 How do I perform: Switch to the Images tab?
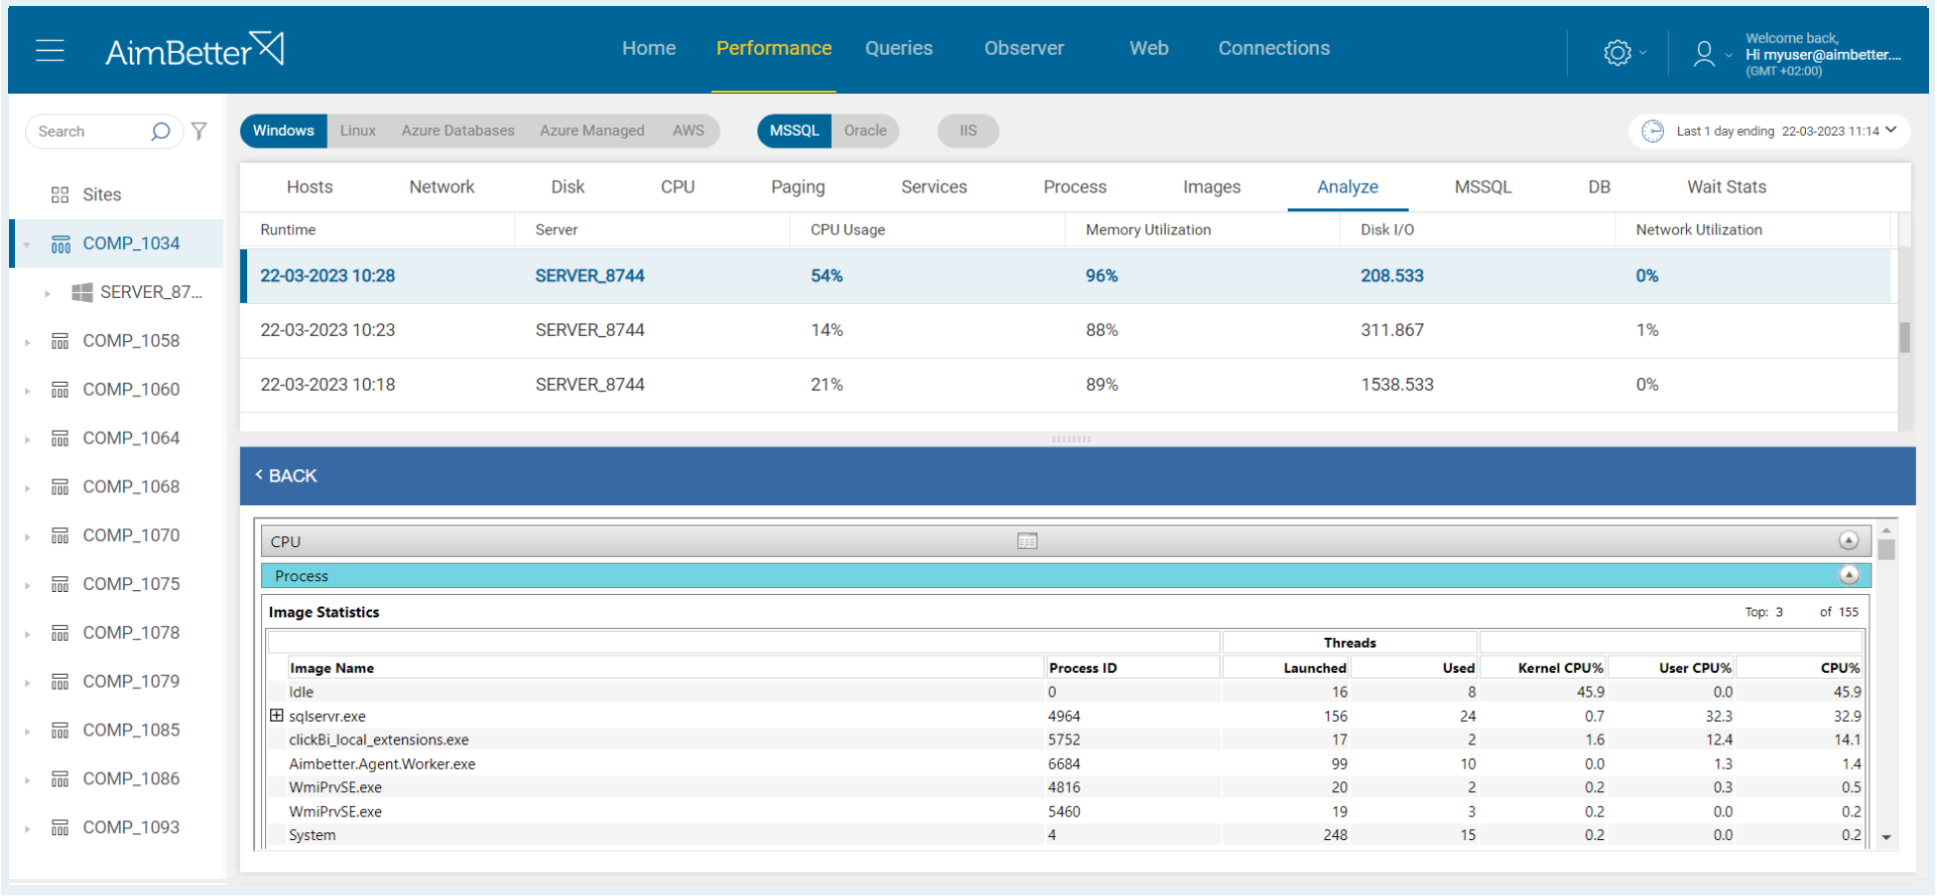click(x=1212, y=187)
